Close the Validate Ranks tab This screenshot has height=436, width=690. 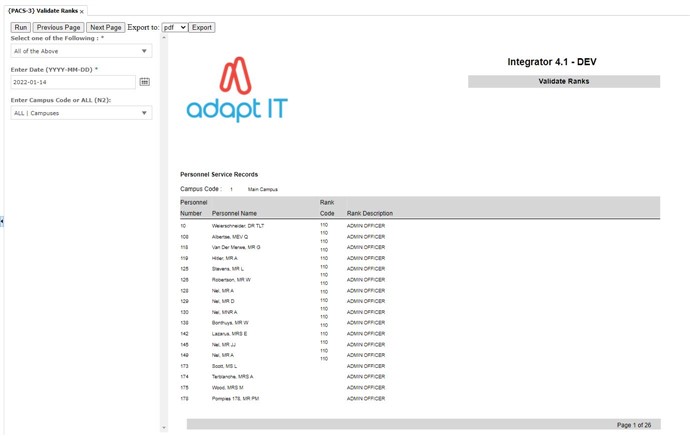(82, 11)
